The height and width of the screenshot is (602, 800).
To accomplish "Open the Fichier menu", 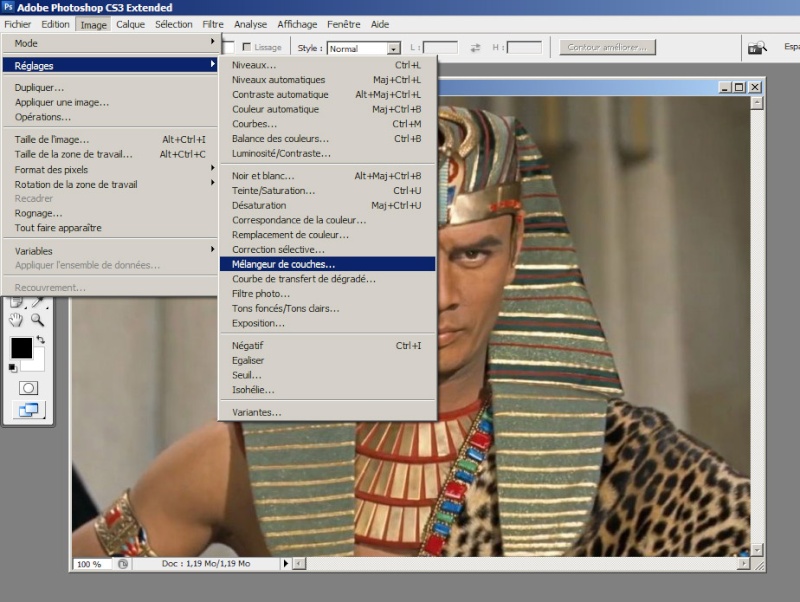I will pos(18,24).
